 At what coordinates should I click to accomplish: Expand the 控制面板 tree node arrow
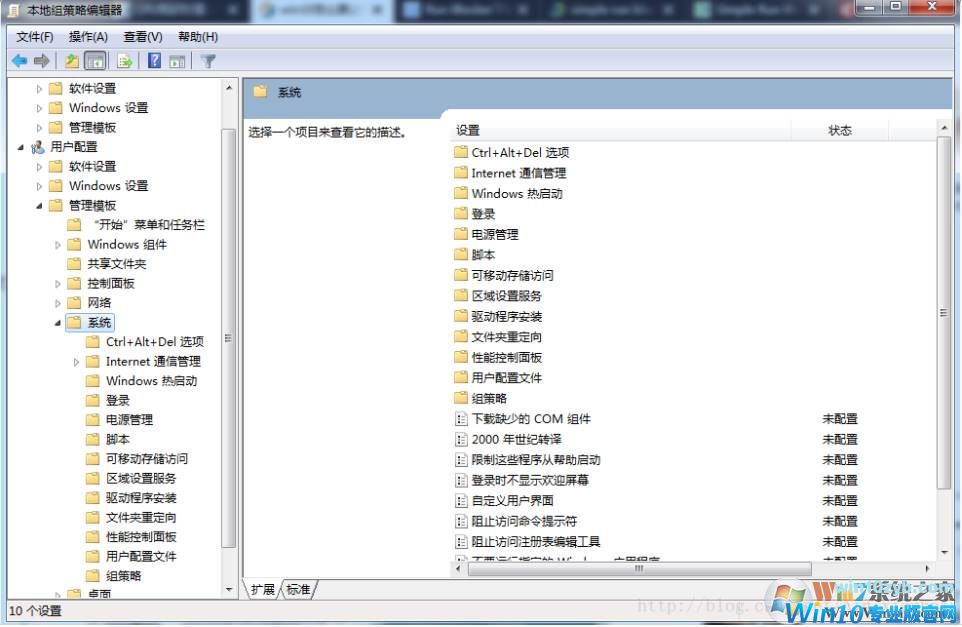pyautogui.click(x=59, y=284)
